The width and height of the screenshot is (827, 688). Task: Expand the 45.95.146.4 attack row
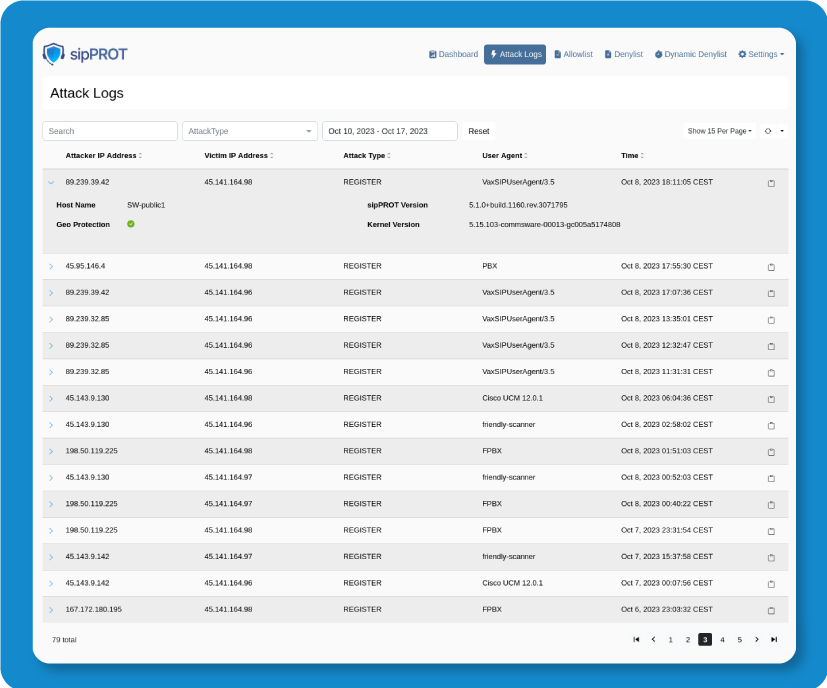[51, 267]
